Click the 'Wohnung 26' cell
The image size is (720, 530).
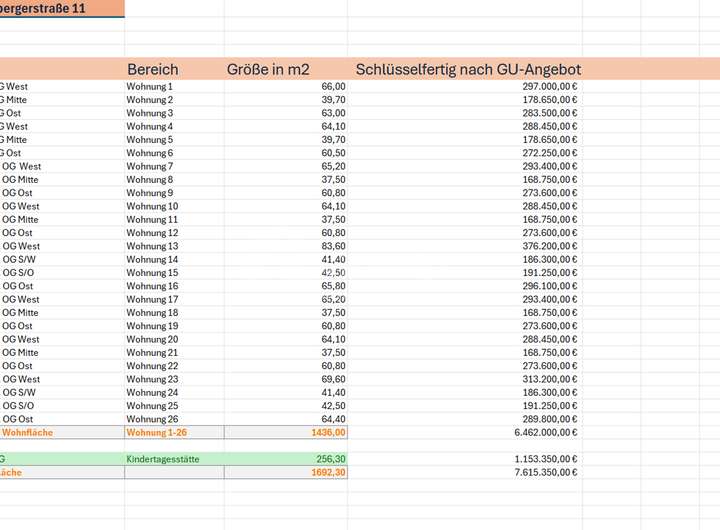[152, 419]
